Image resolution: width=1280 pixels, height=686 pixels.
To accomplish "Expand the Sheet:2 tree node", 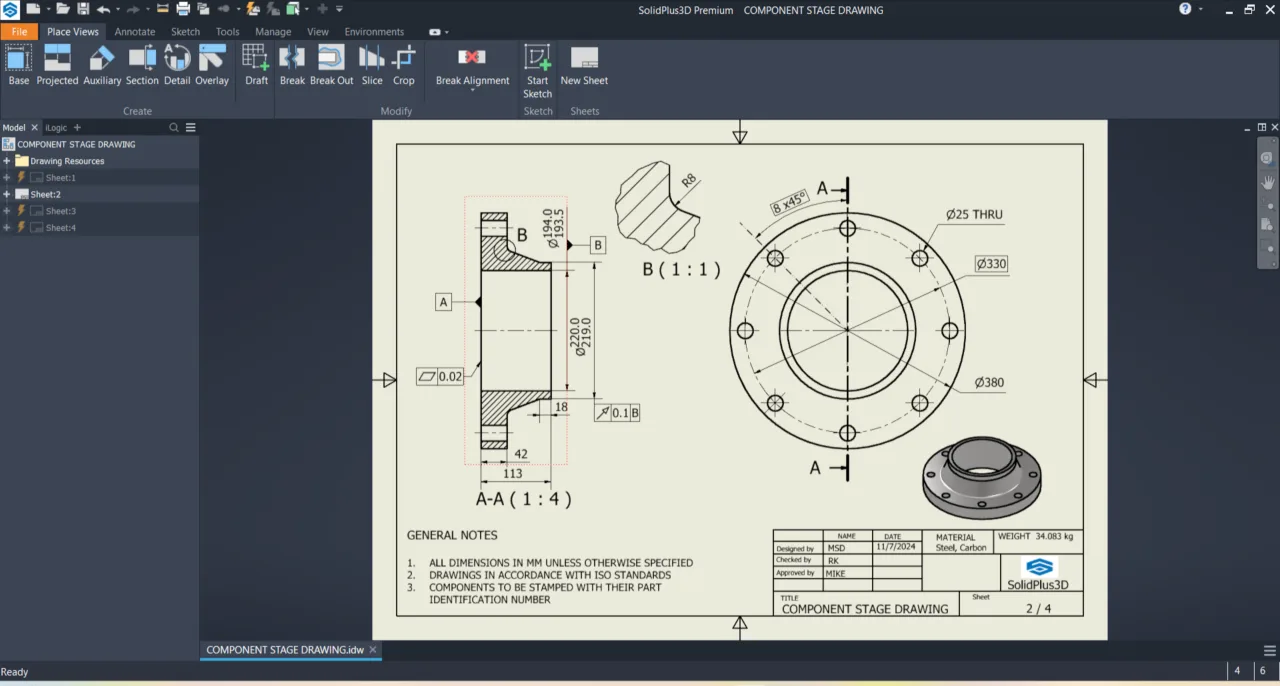I will (7, 194).
